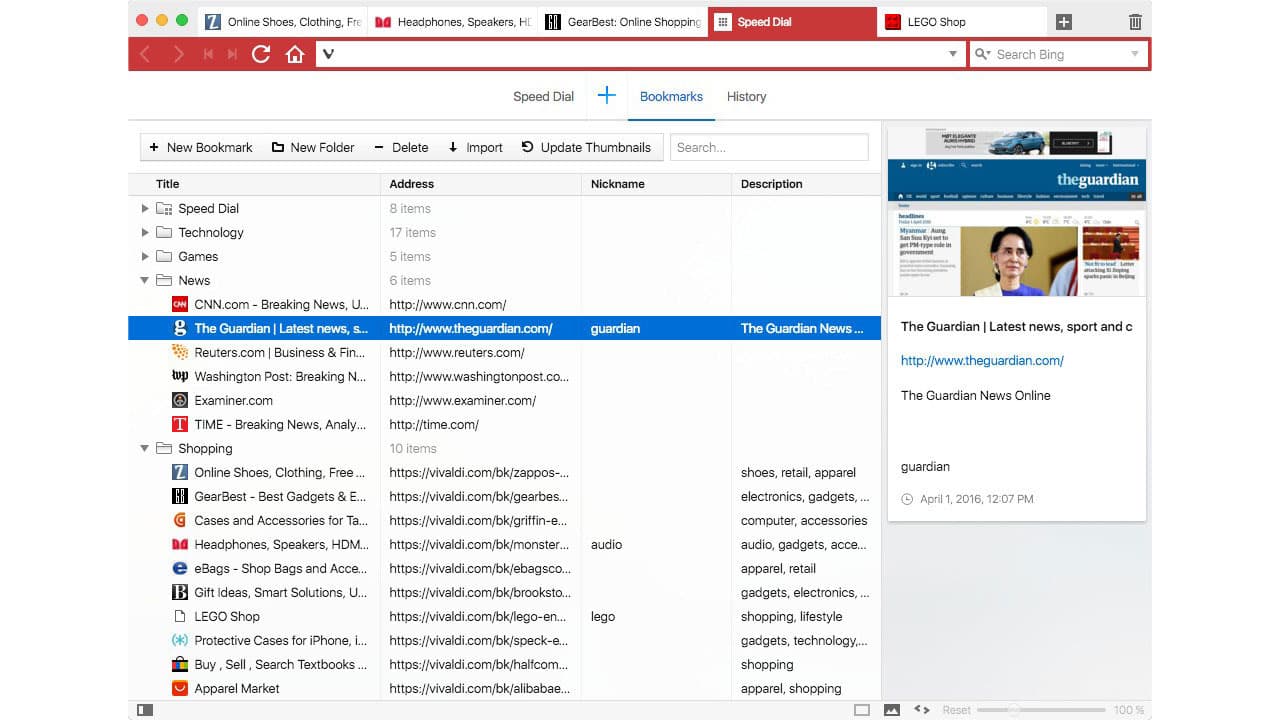Click the bookmarks Search field
1280x720 pixels.
click(x=768, y=147)
